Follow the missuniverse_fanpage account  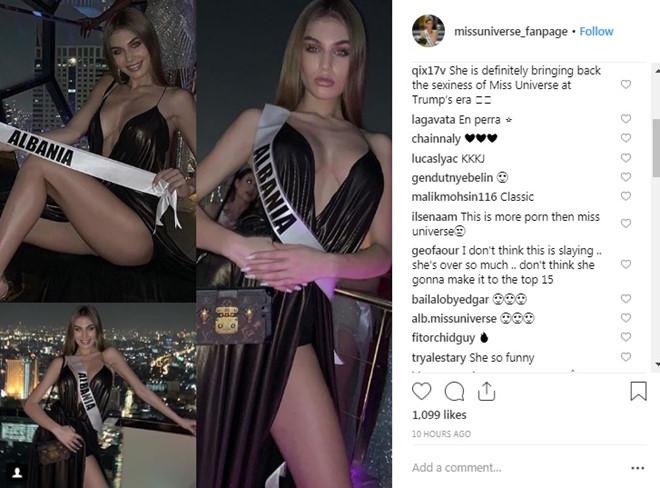point(596,32)
